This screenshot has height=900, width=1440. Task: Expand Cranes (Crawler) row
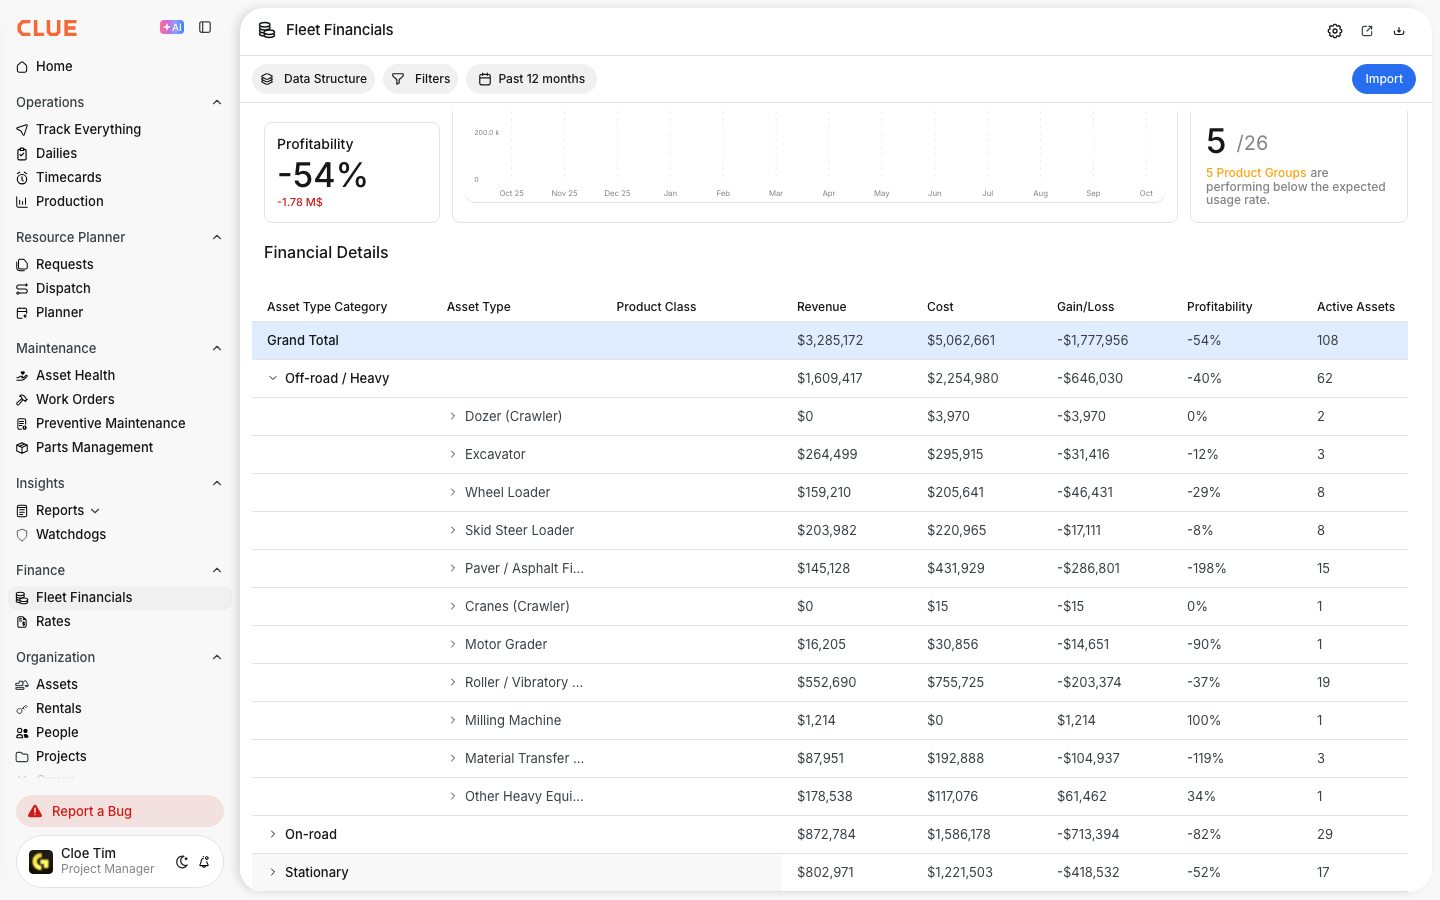[x=452, y=606]
